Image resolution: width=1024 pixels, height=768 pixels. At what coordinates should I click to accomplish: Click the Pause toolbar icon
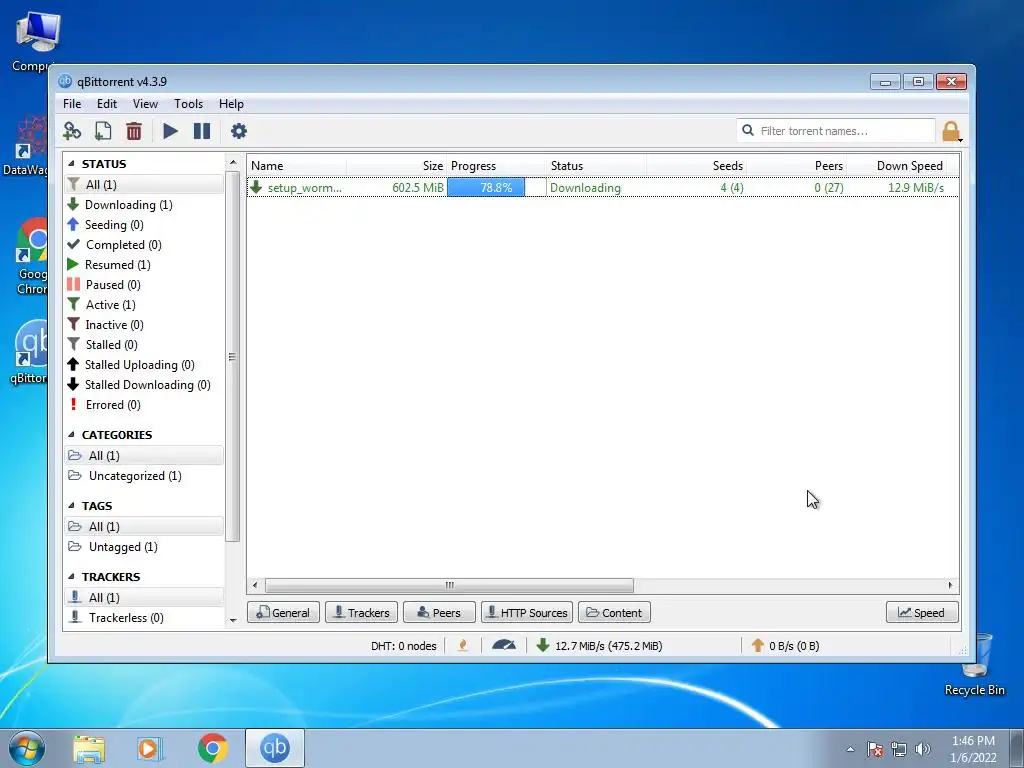[202, 131]
